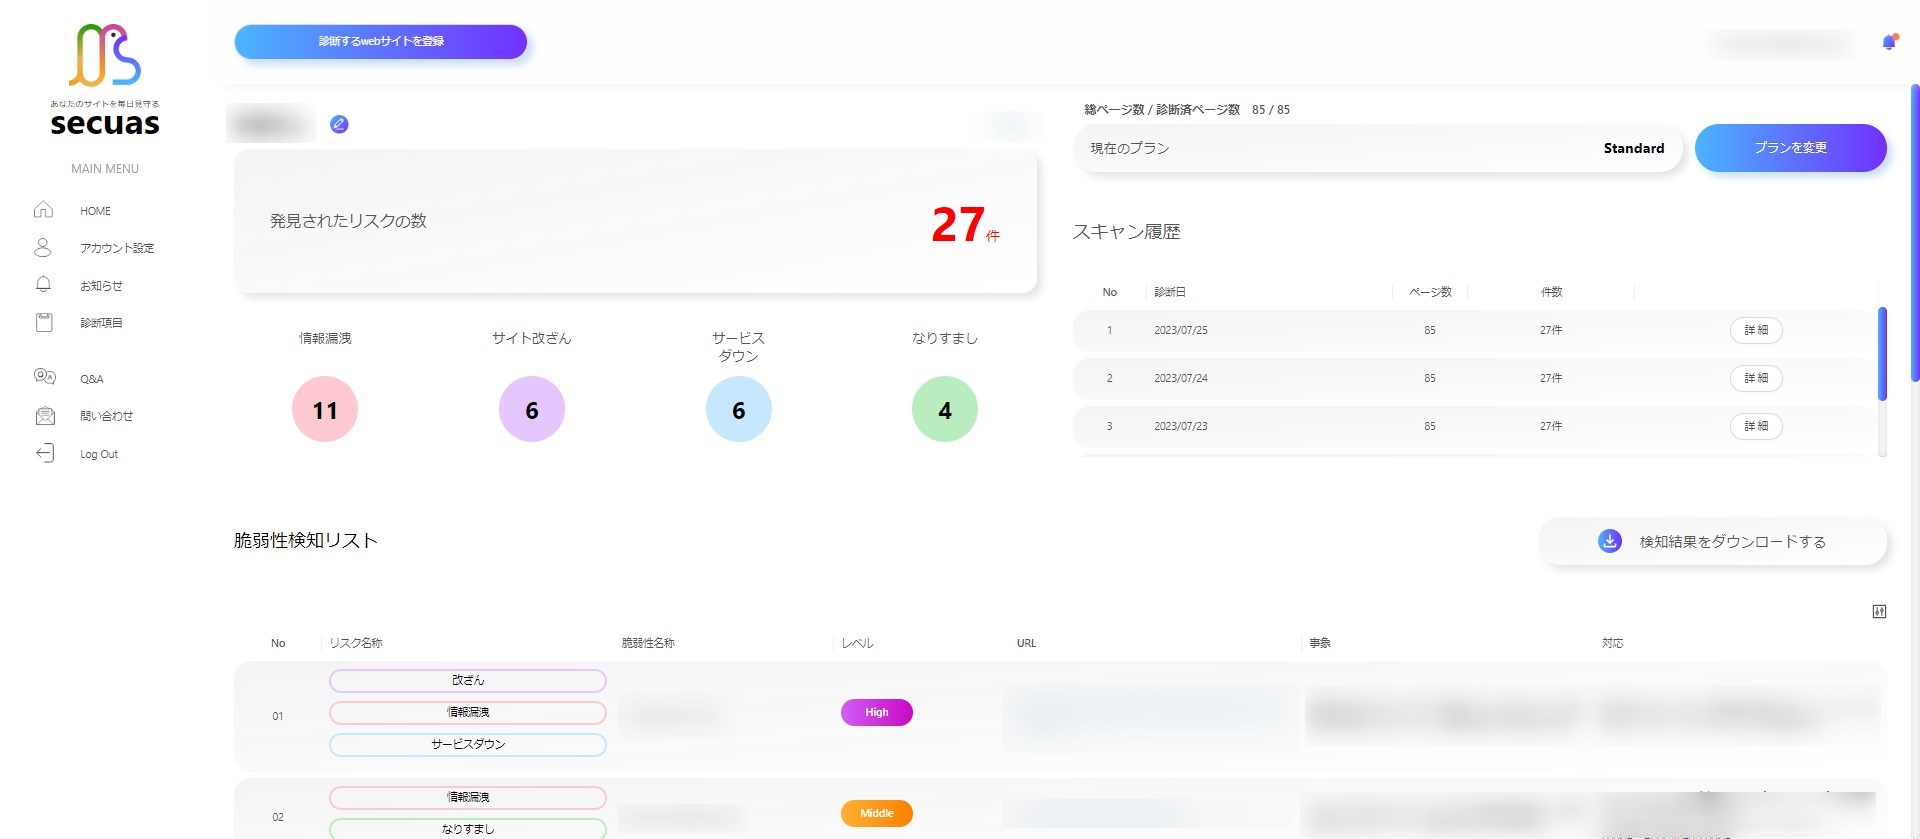Click the High level badge in row 01
The height and width of the screenshot is (839, 1920).
pos(876,712)
